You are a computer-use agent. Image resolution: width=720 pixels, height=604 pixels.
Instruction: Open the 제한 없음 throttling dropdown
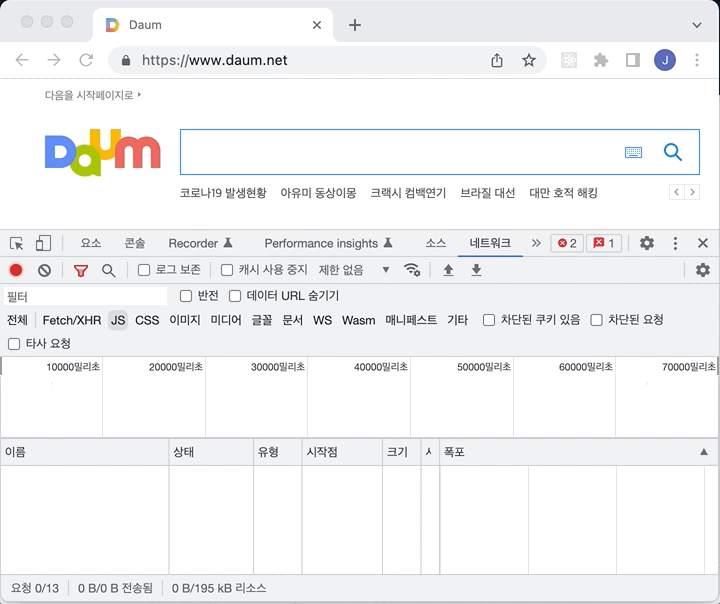point(354,270)
